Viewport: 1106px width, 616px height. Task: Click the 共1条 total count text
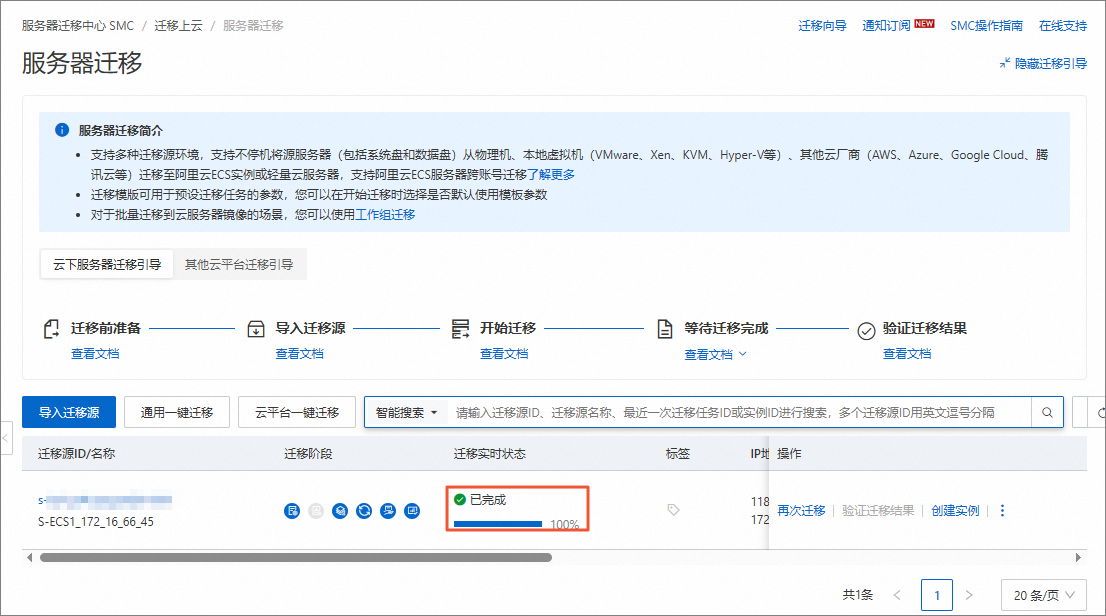point(858,595)
